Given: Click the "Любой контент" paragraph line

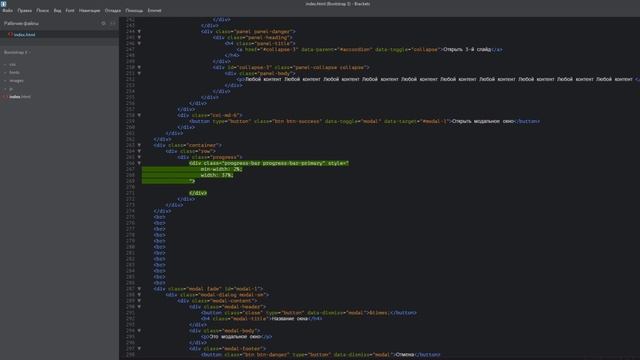Looking at the screenshot, I should tap(438, 79).
